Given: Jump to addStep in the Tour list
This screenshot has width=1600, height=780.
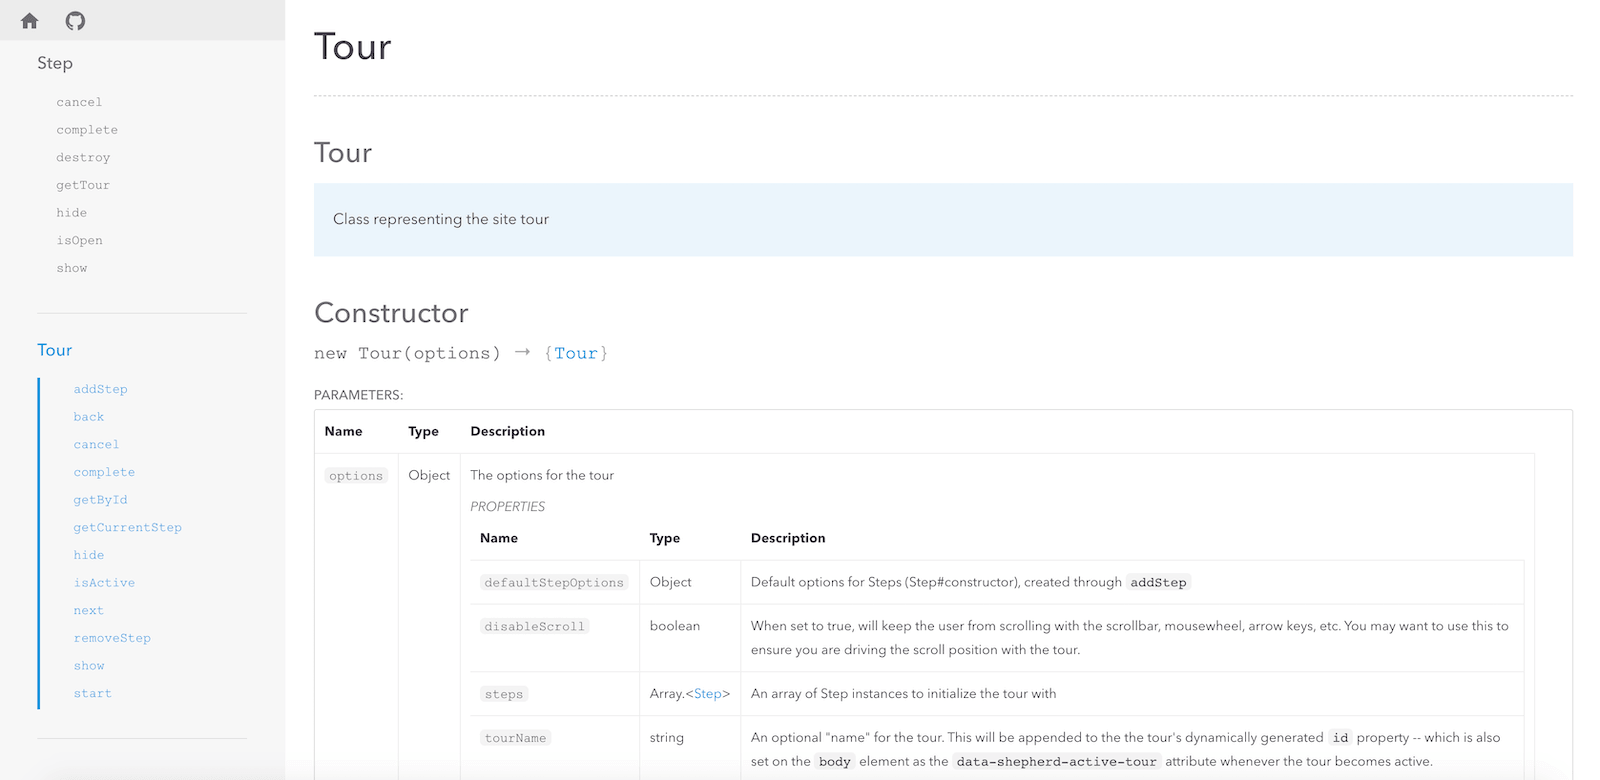Looking at the screenshot, I should point(100,389).
